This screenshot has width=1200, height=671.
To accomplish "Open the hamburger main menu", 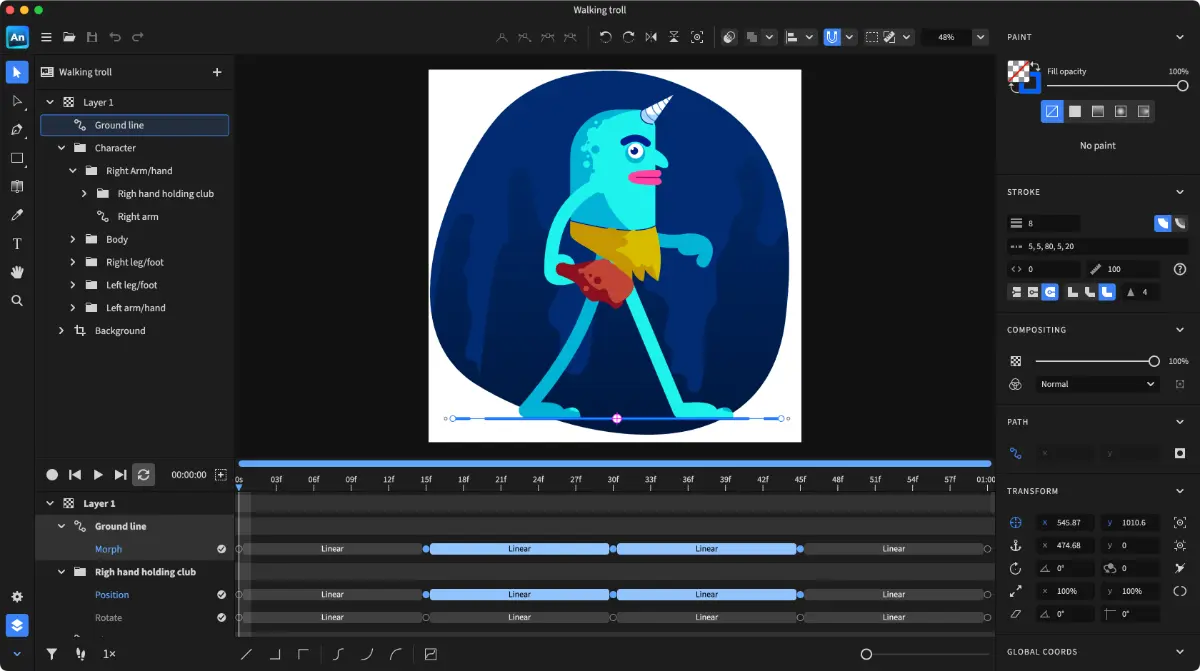I will [46, 37].
